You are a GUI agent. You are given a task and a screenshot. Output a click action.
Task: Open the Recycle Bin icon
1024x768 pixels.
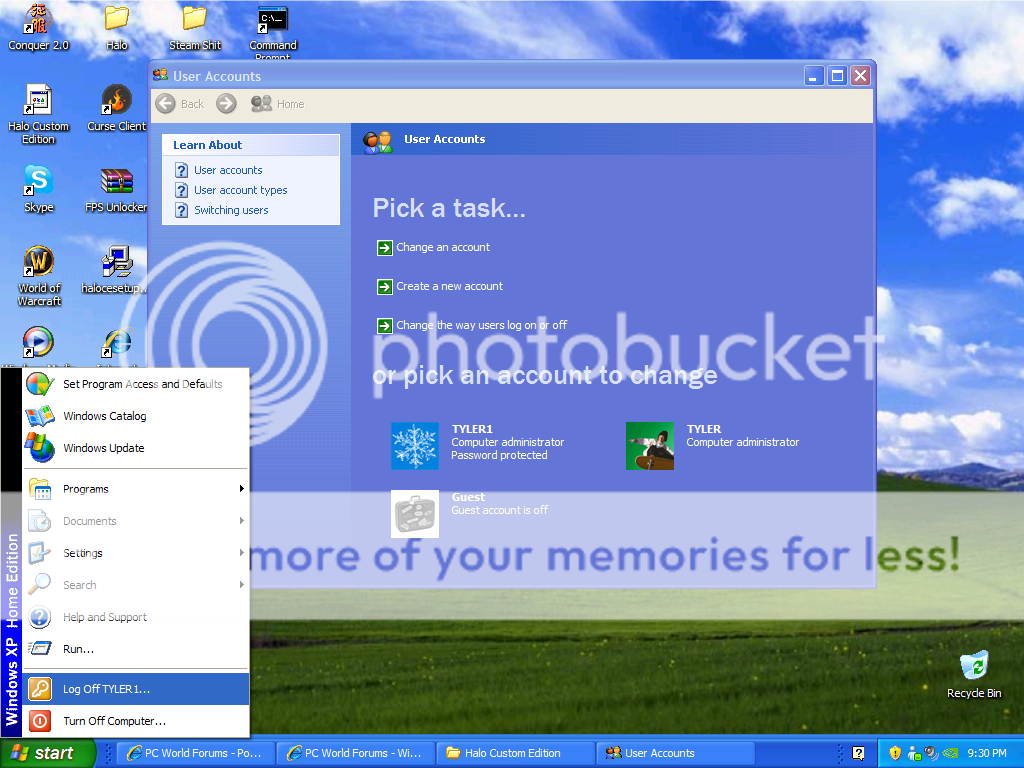click(x=973, y=667)
